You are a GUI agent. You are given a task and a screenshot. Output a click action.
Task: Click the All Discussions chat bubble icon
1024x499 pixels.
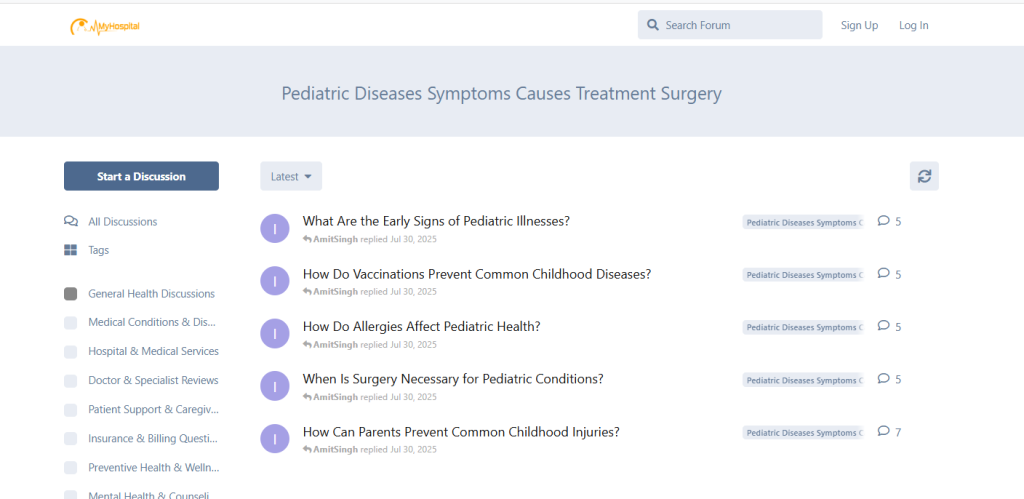(x=70, y=222)
